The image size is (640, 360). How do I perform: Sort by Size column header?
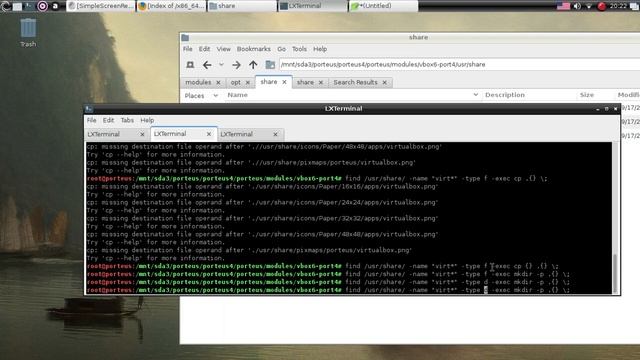click(x=587, y=95)
